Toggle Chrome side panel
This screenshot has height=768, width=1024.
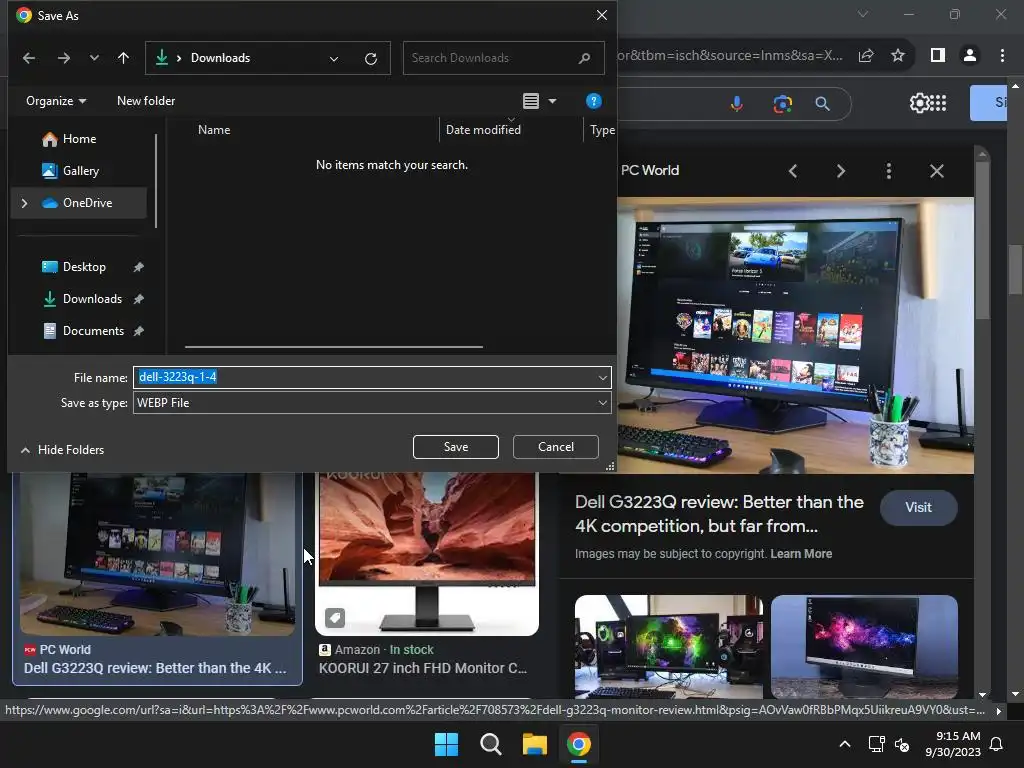point(938,56)
